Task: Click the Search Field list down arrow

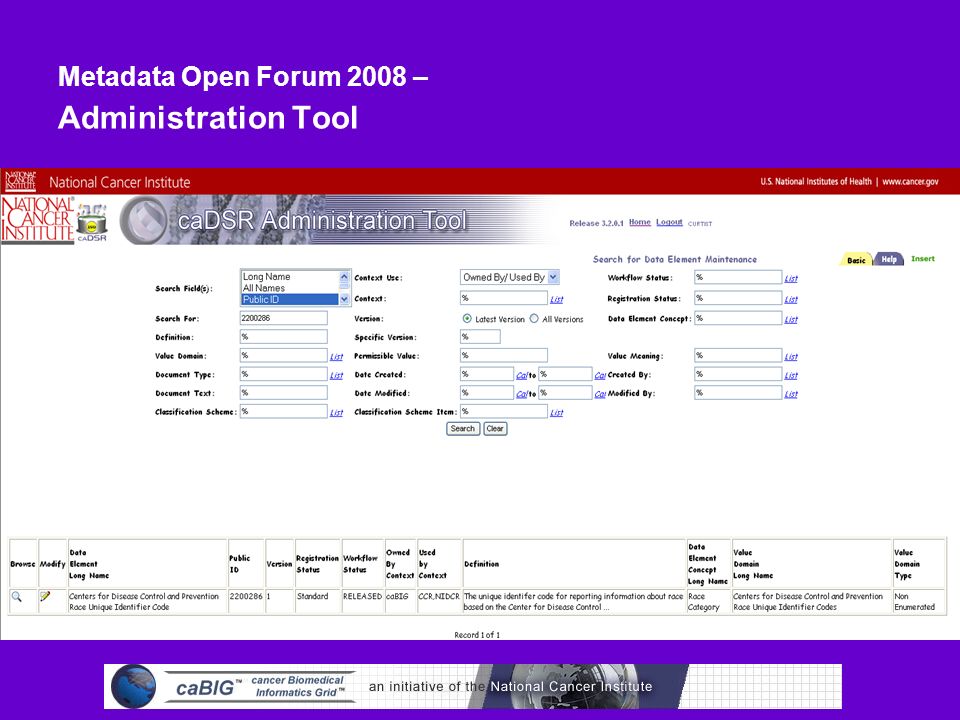Action: [344, 299]
